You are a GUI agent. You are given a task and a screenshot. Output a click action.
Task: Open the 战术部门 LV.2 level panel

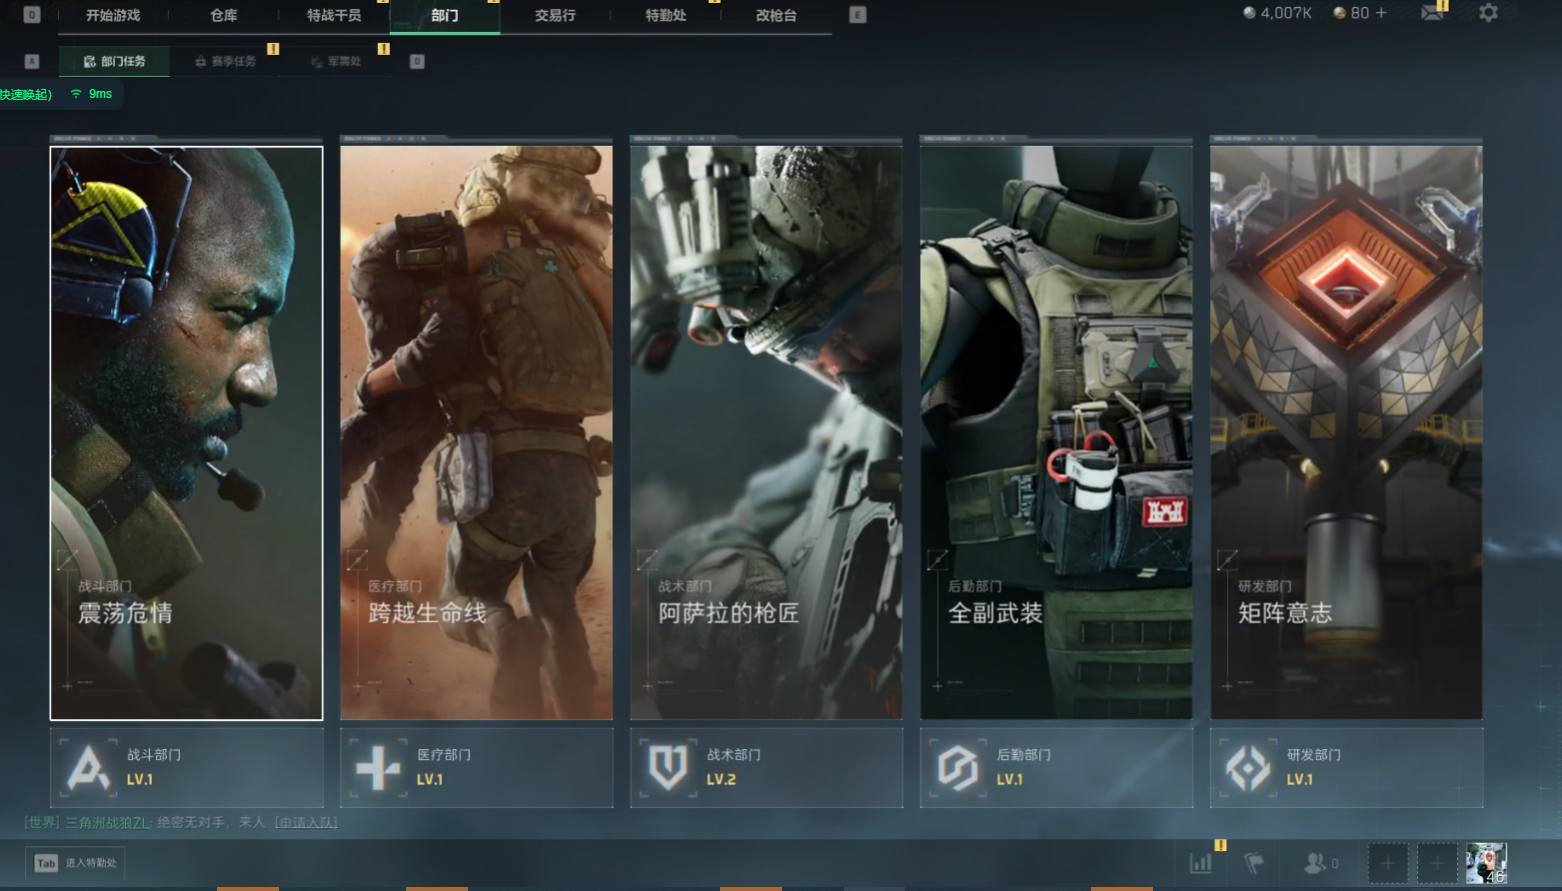(767, 768)
